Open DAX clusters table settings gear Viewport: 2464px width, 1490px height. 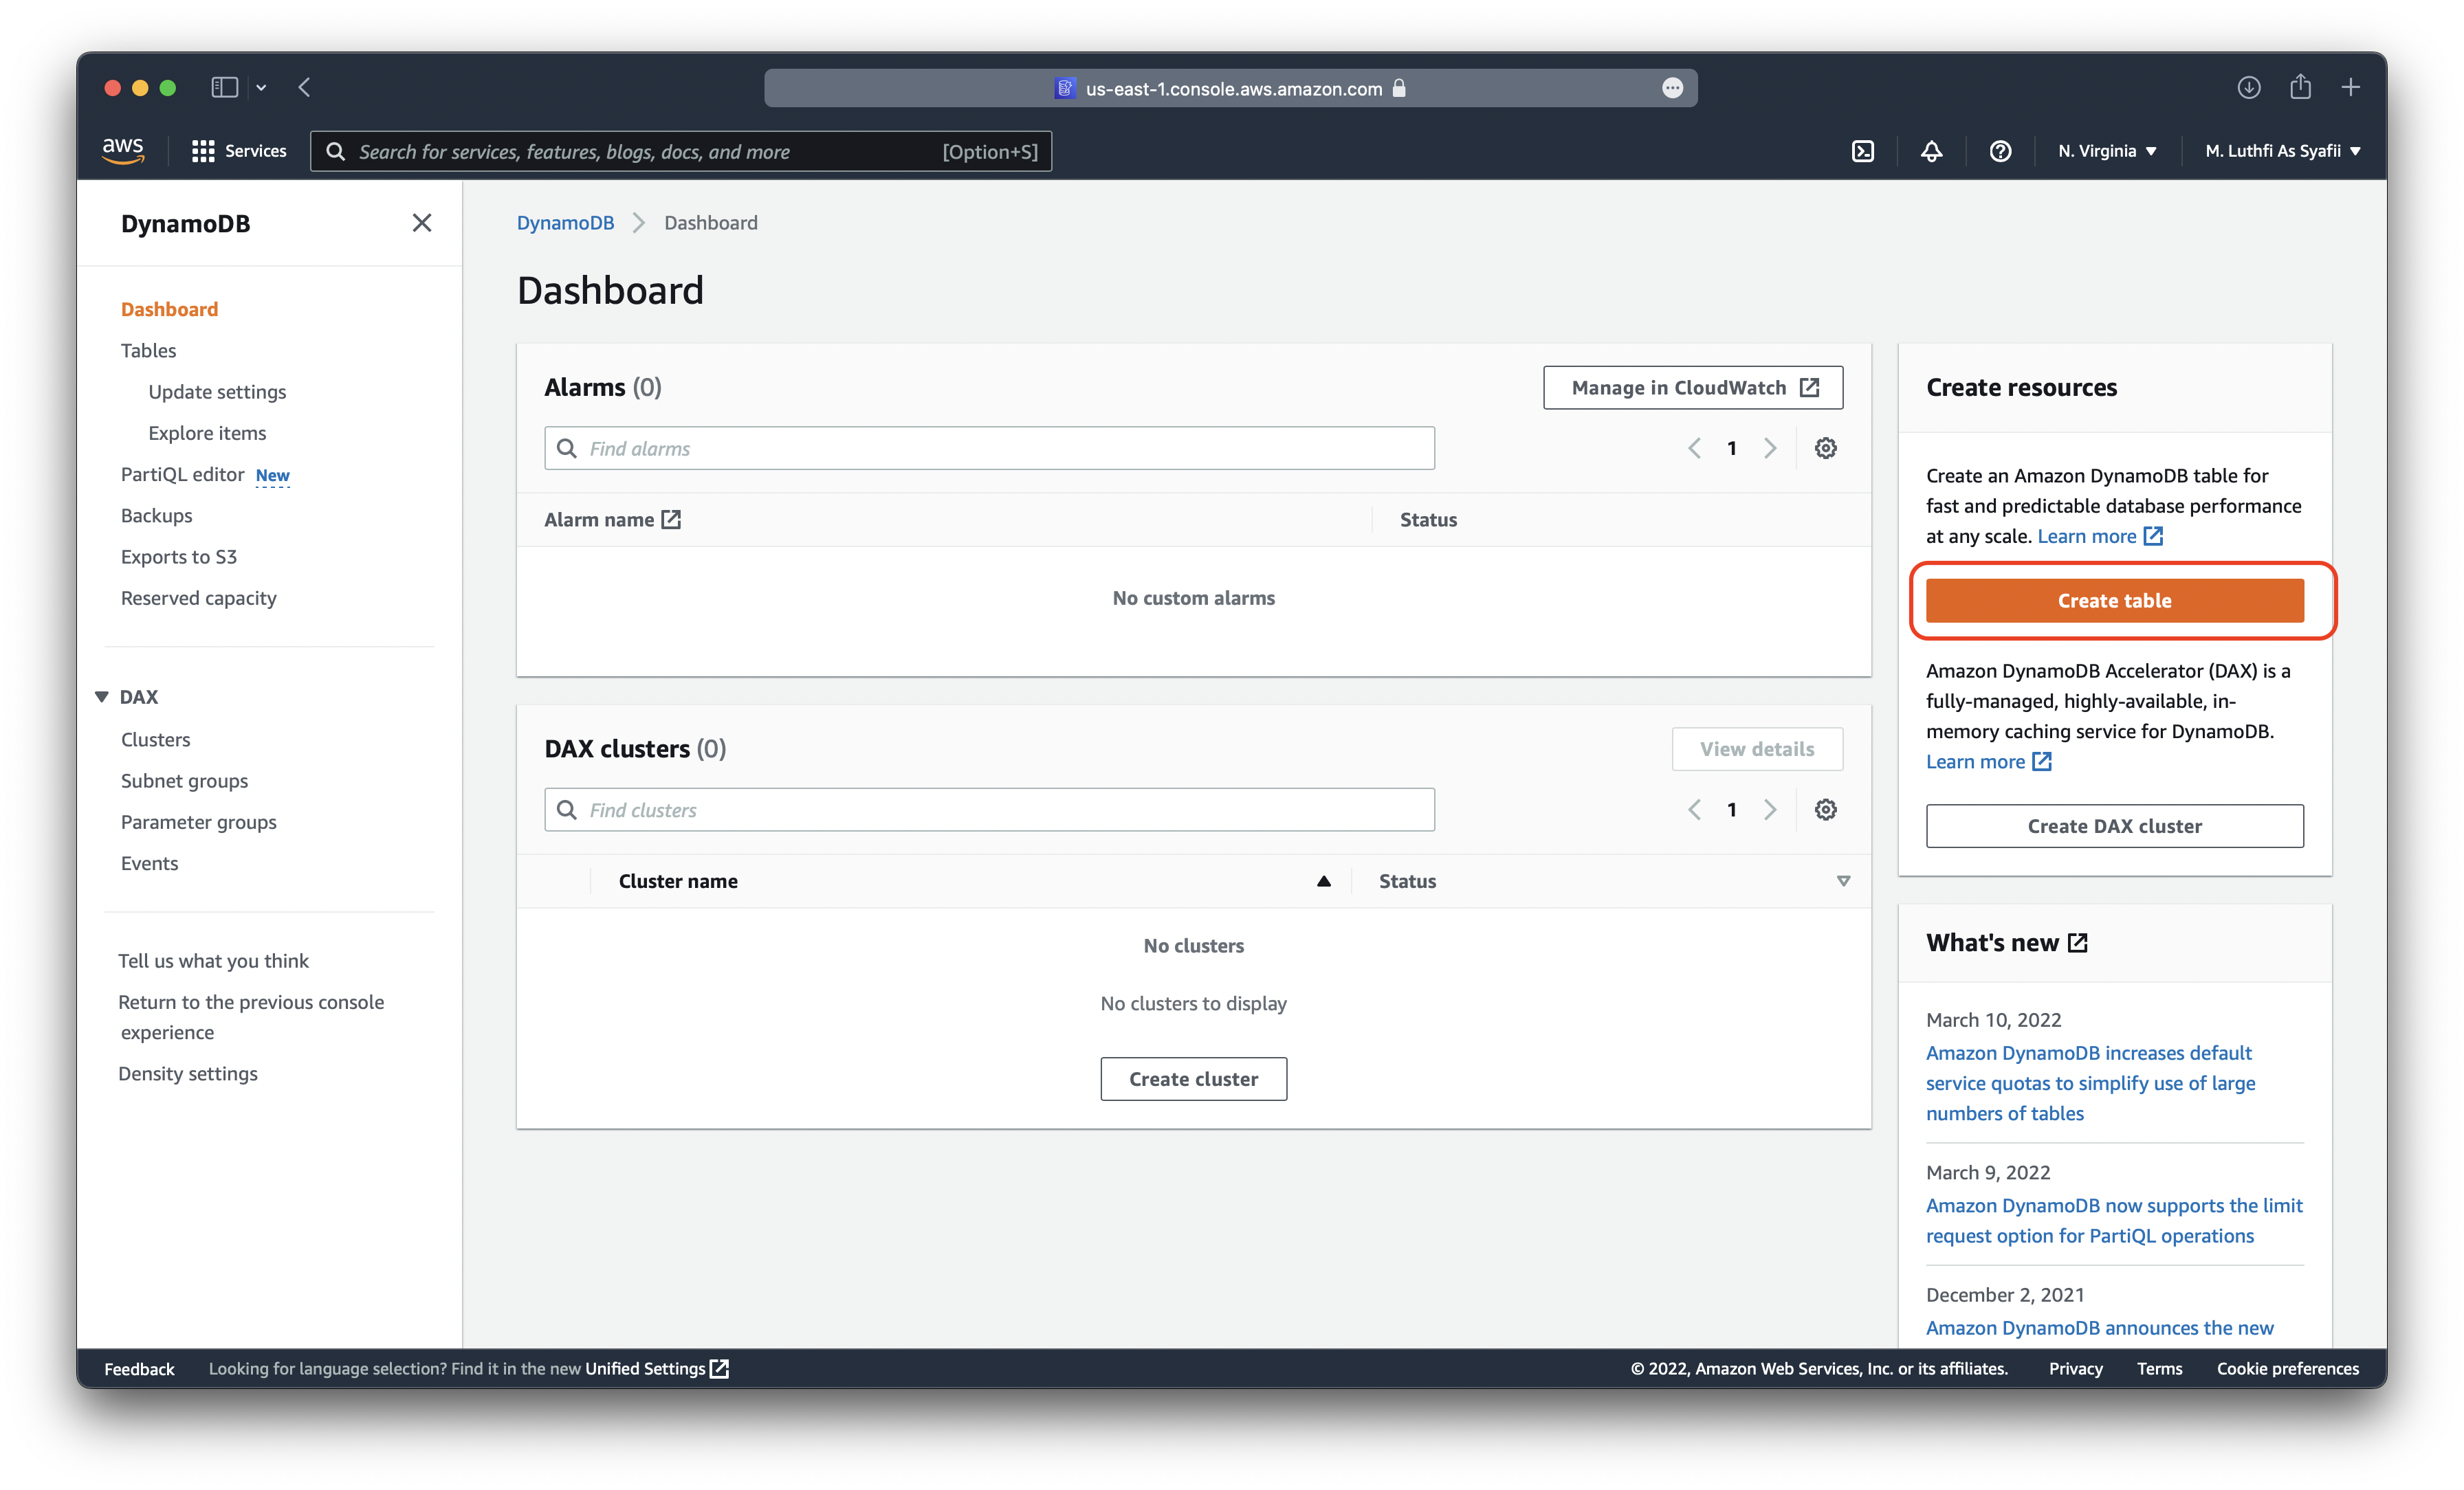[1825, 809]
